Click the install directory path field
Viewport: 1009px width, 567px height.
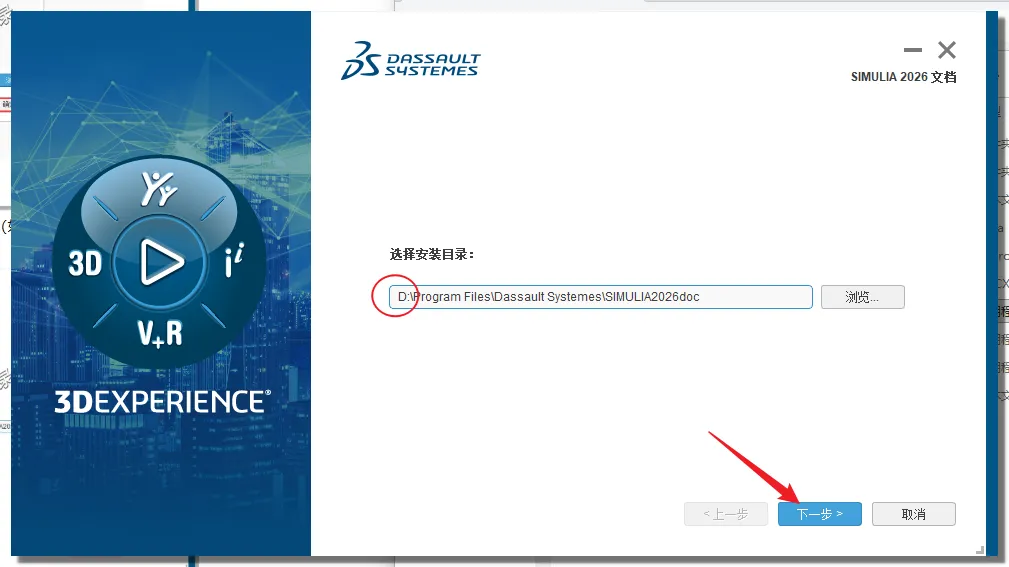click(600, 297)
